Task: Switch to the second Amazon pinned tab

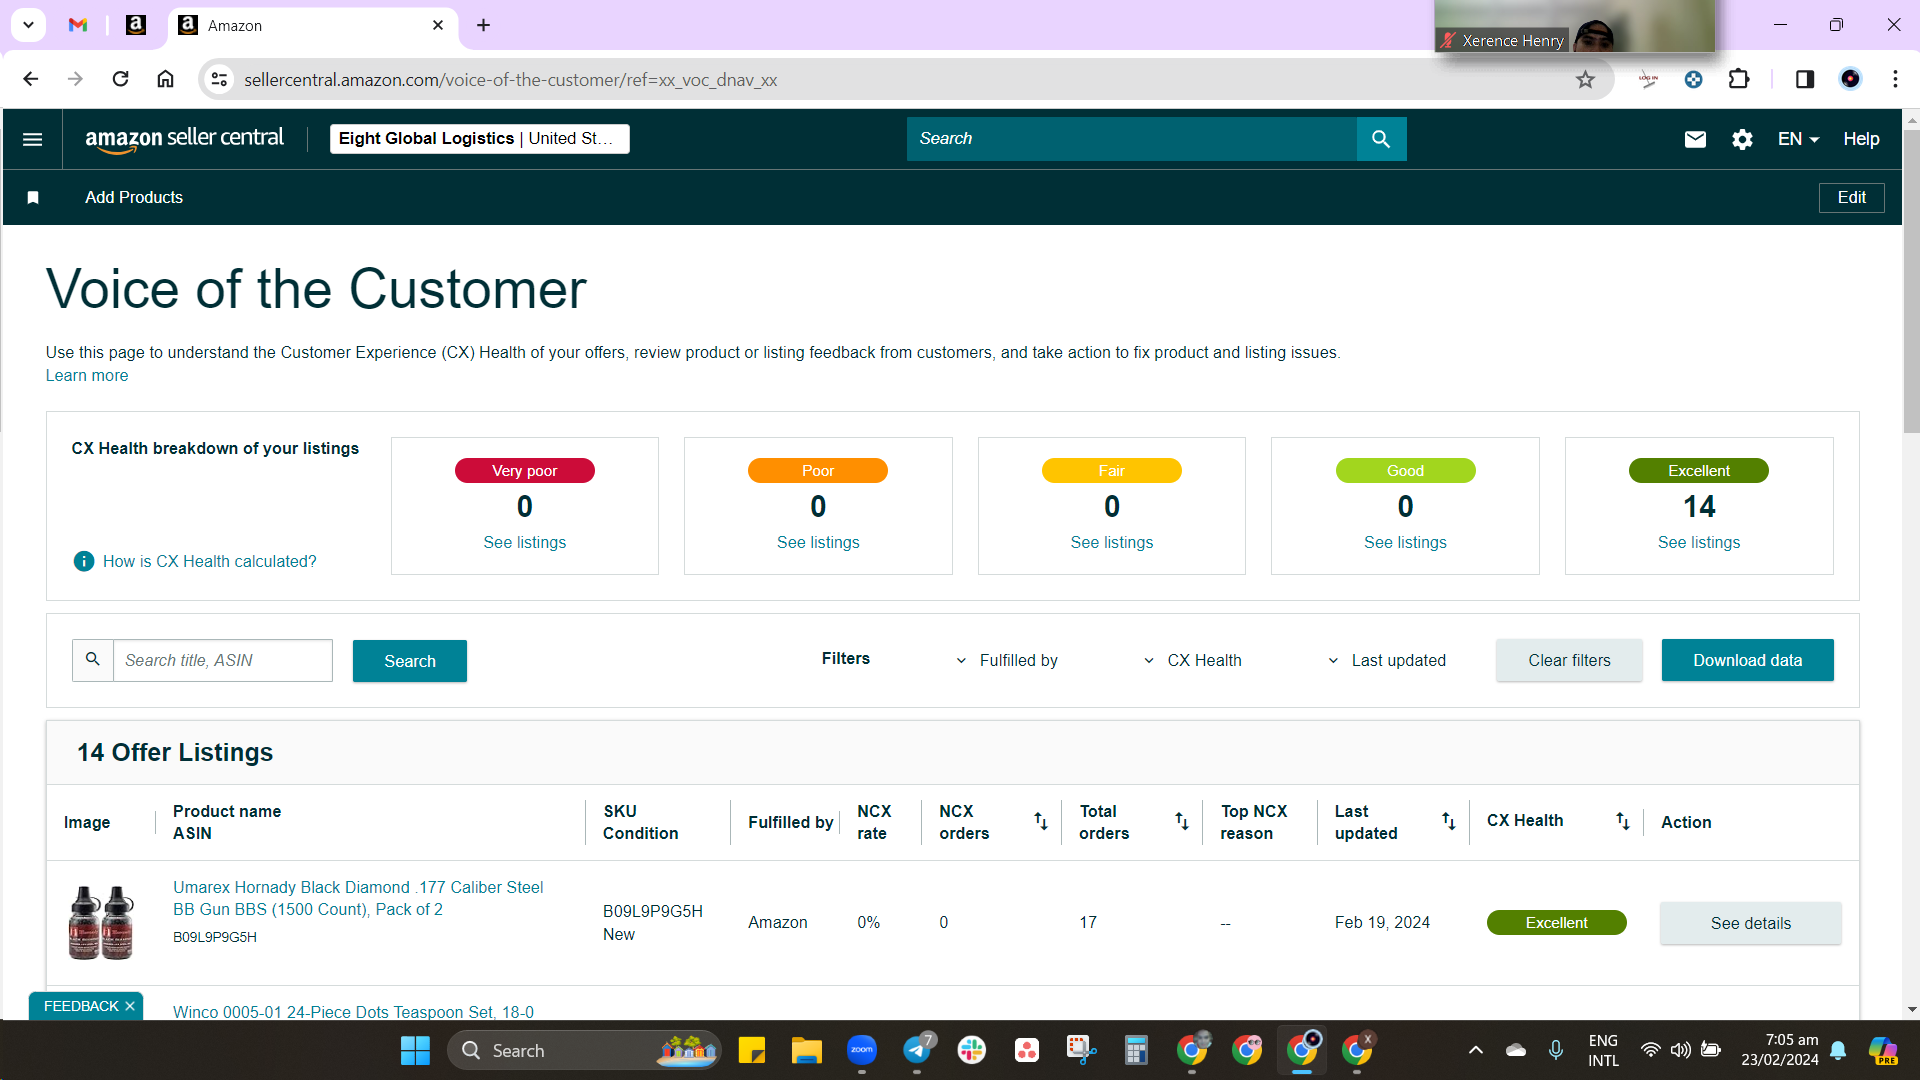Action: click(x=136, y=25)
